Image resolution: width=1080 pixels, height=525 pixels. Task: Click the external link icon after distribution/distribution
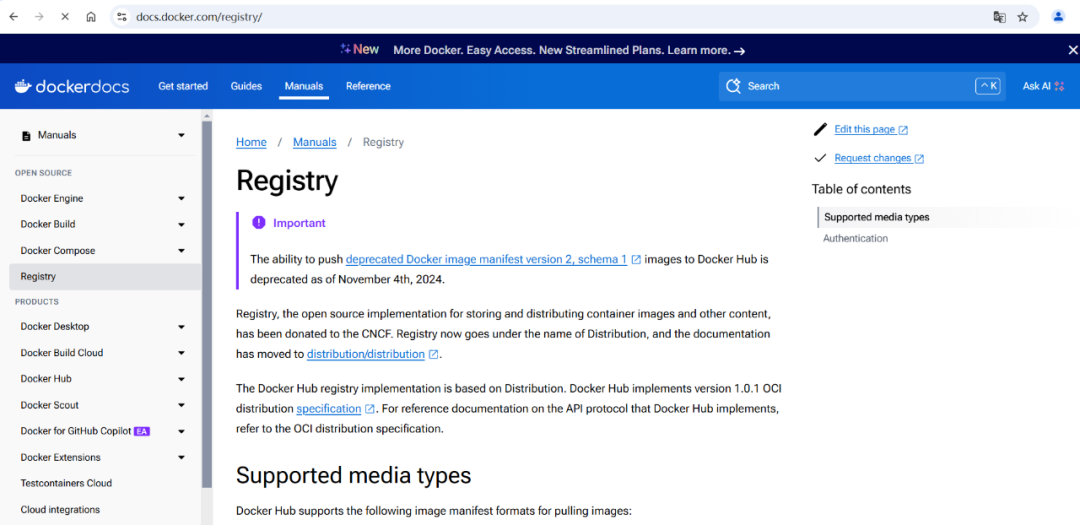(433, 354)
